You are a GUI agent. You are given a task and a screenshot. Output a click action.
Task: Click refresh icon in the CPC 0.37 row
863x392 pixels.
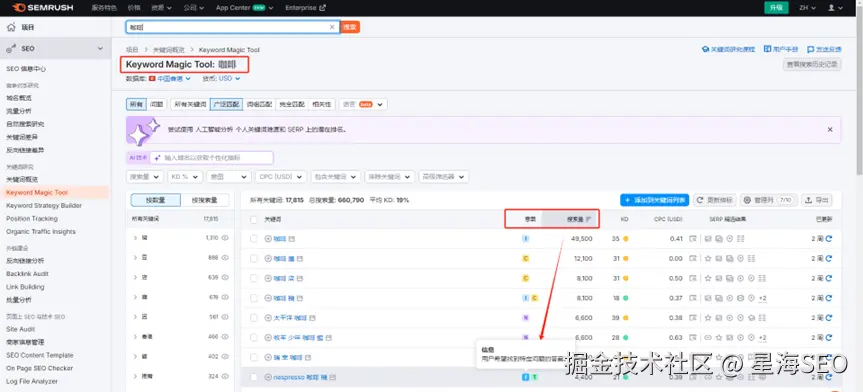(x=828, y=298)
